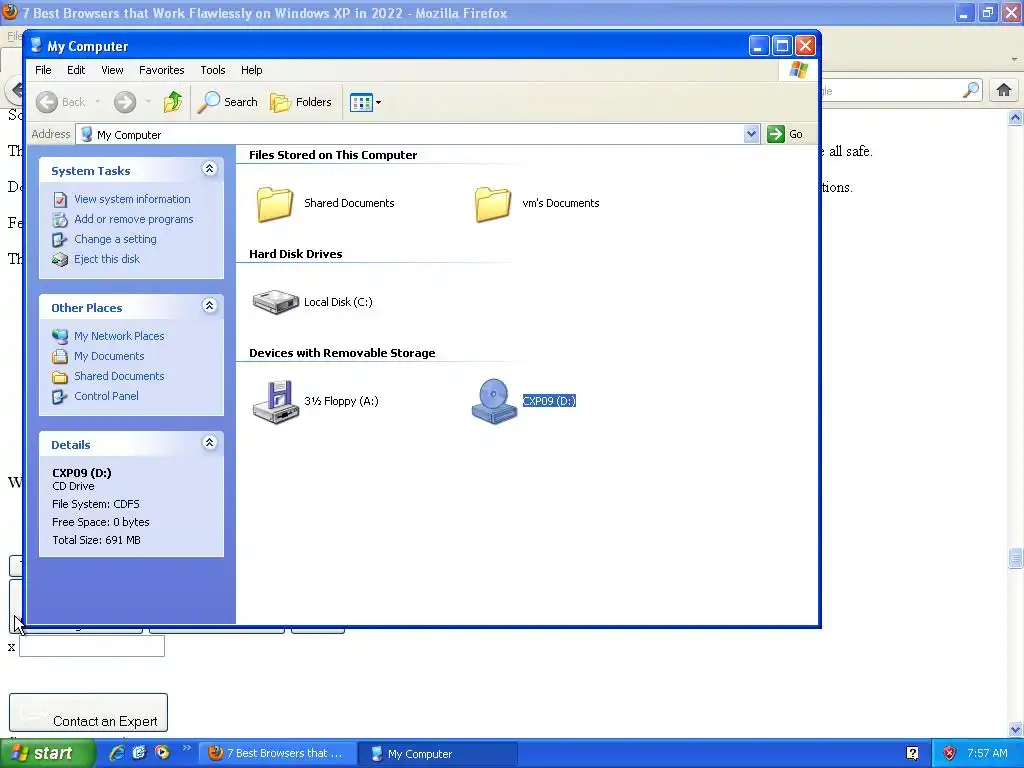Select the Shared Documents folder icon
The width and height of the screenshot is (1024, 768).
[274, 204]
